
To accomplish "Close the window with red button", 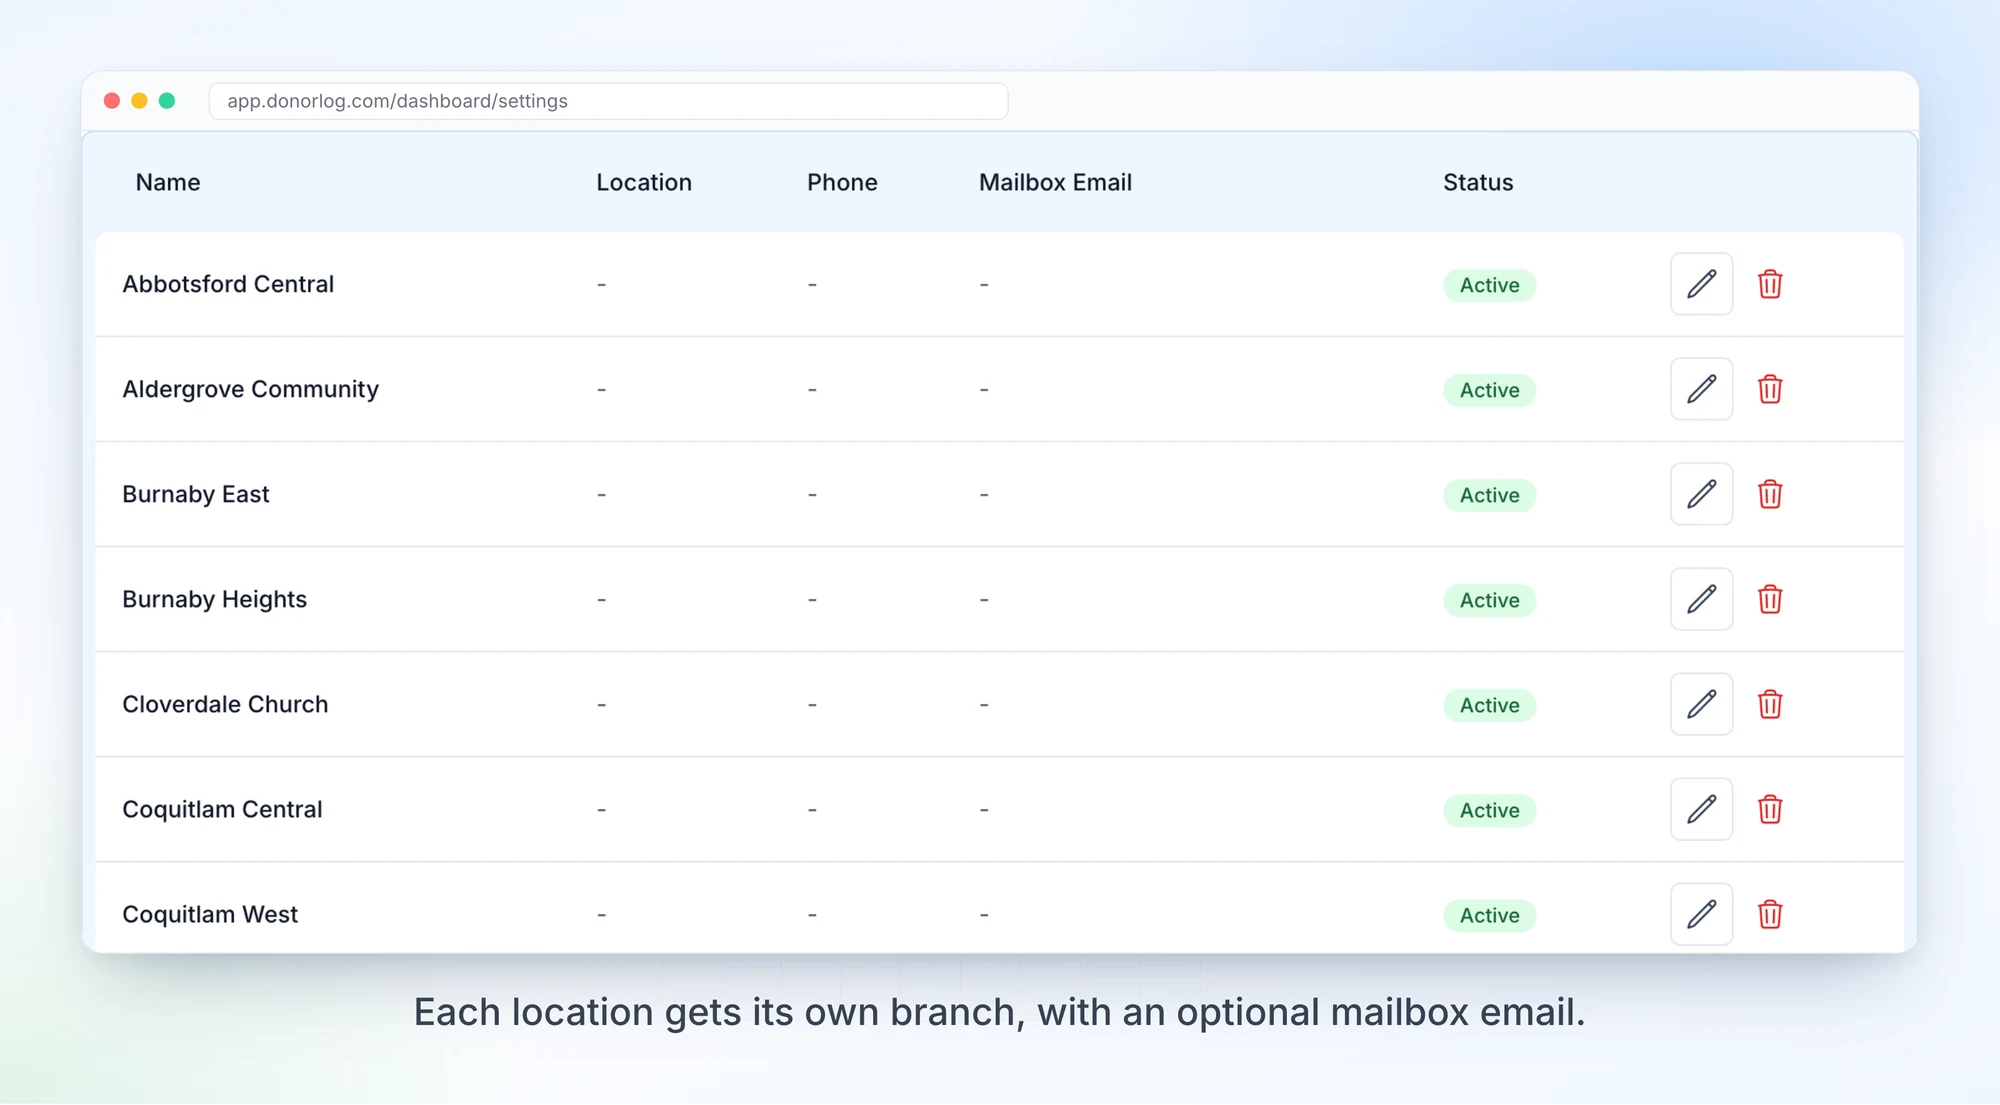I will pos(112,101).
